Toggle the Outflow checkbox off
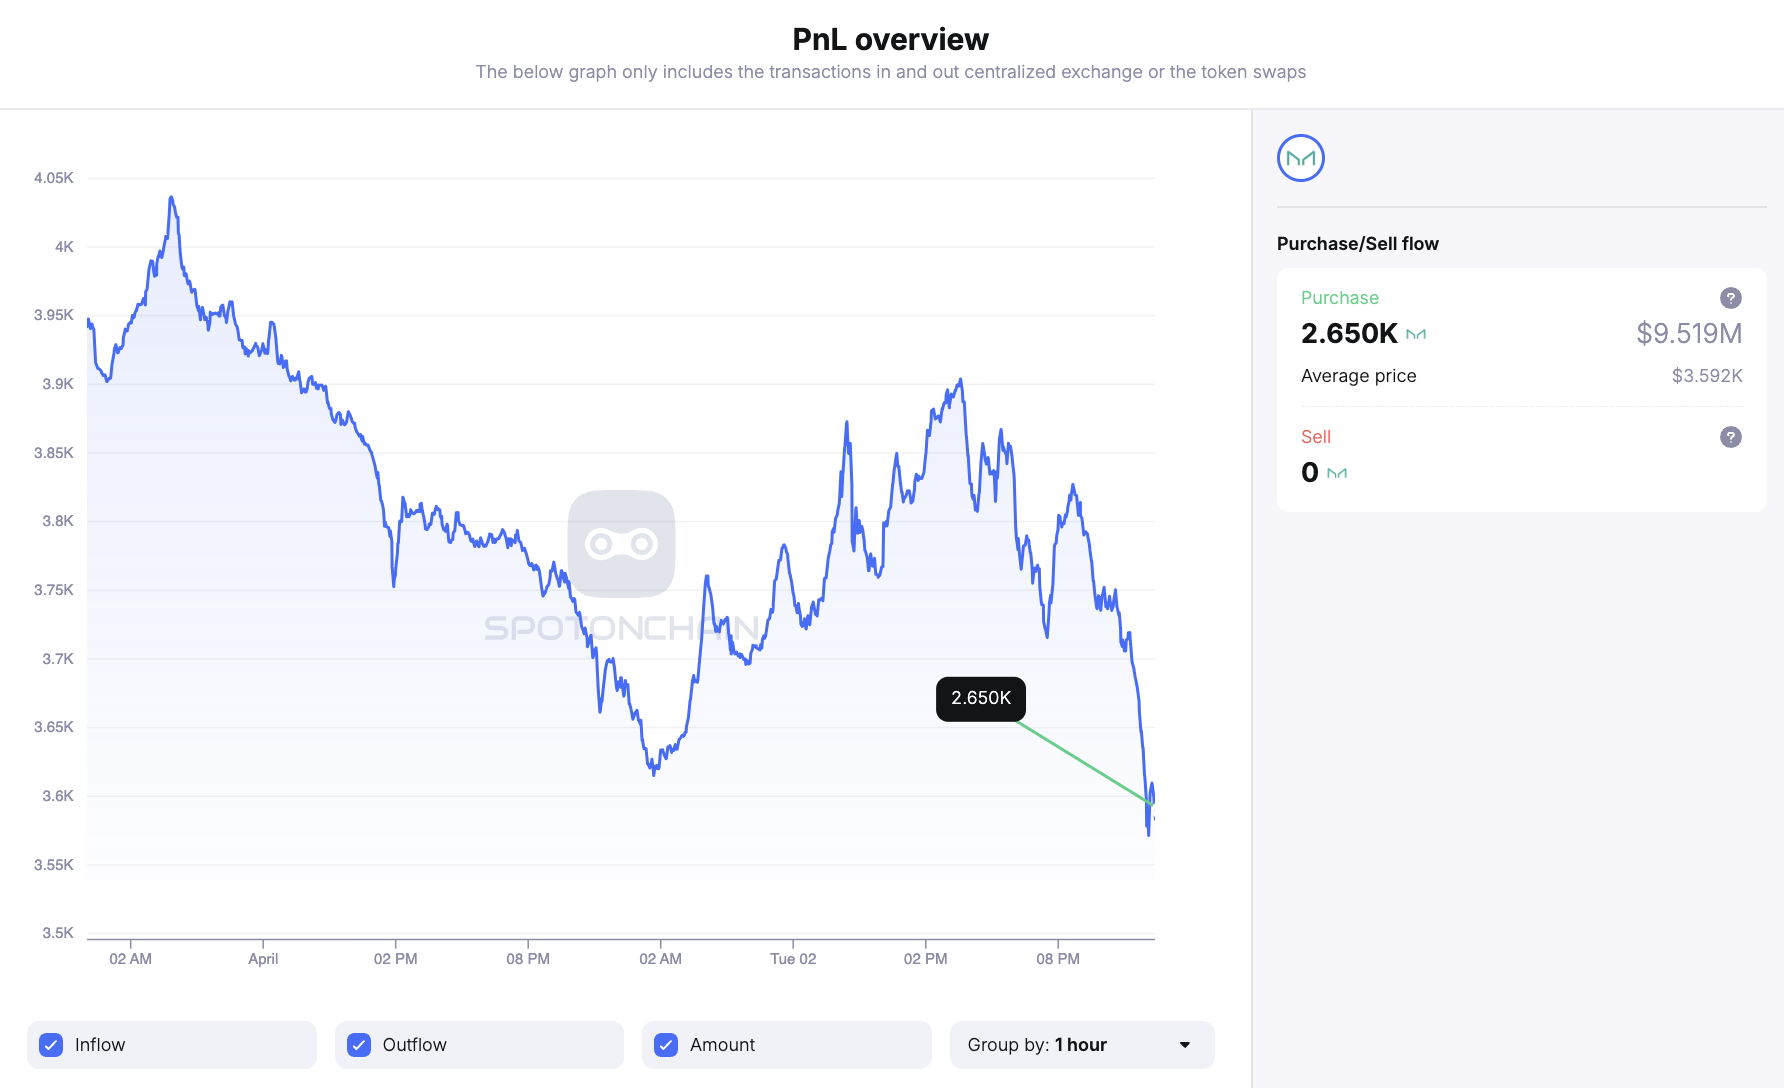The width and height of the screenshot is (1784, 1088). click(359, 1045)
